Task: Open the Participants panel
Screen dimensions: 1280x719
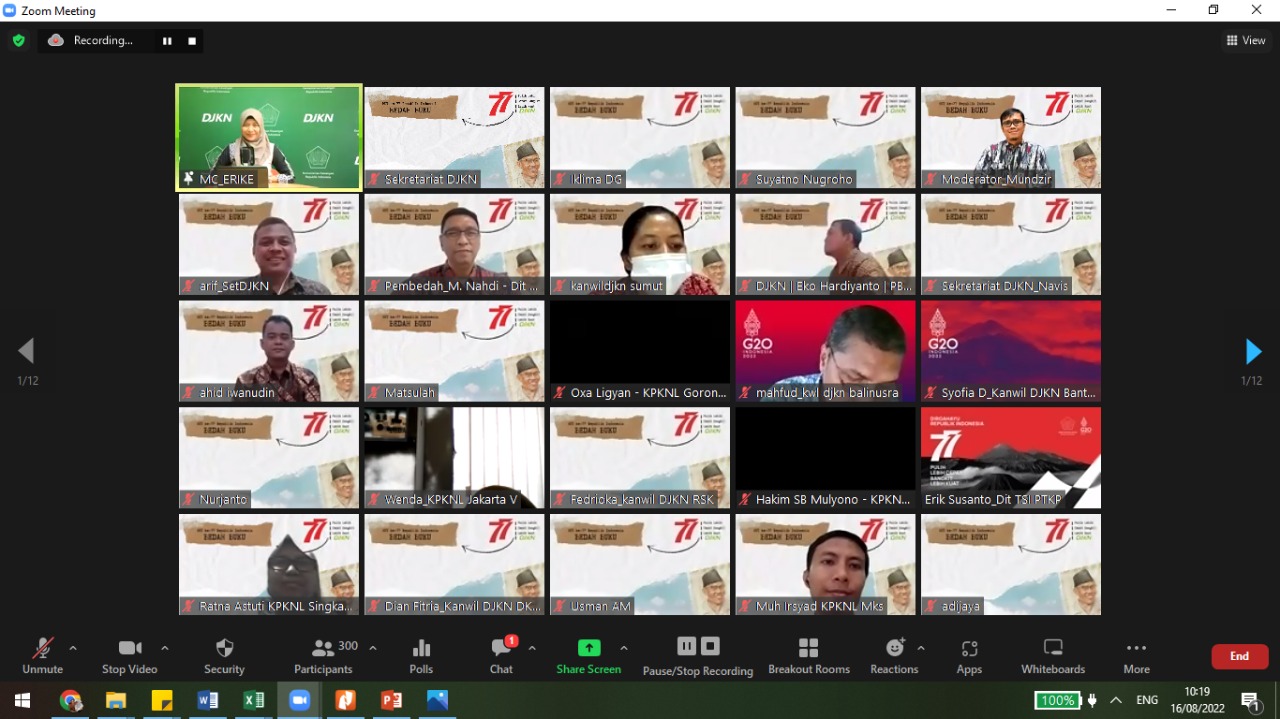Action: point(323,656)
